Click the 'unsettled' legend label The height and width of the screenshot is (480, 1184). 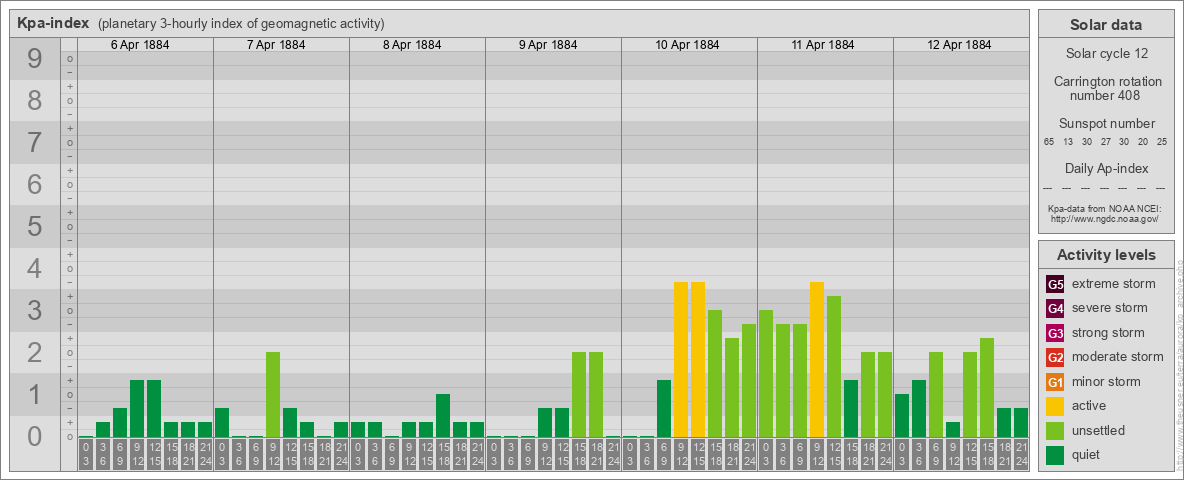point(1098,430)
